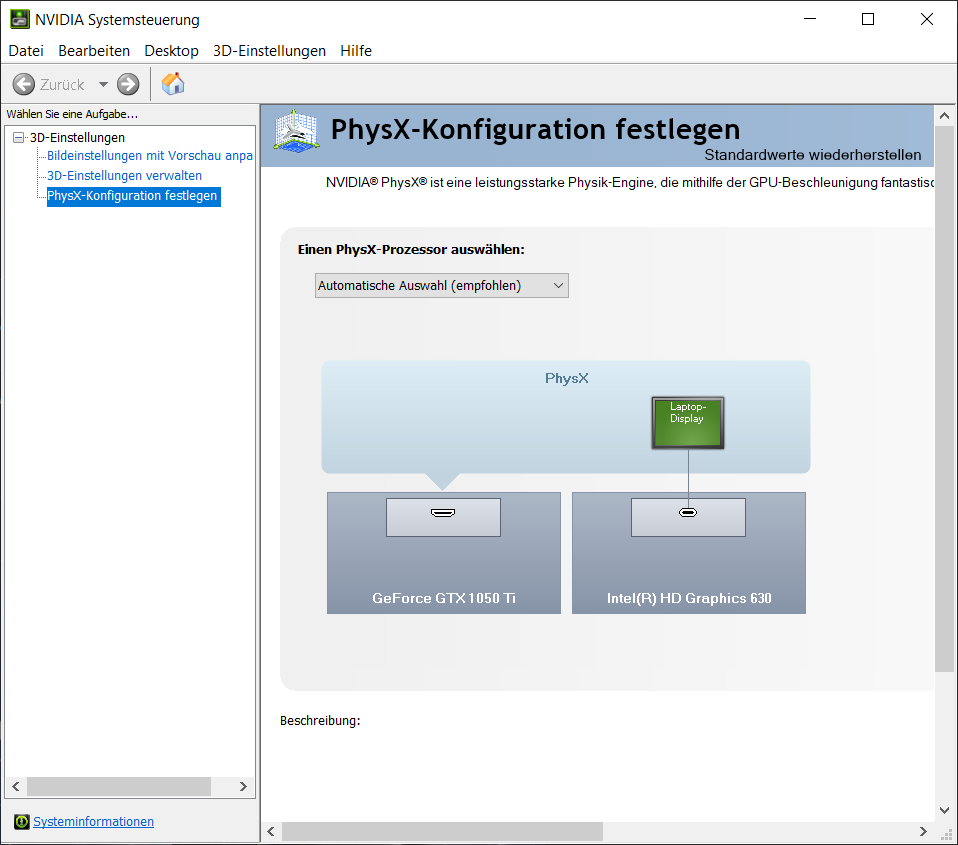Click left arrow of task pane scrollbar
This screenshot has width=958, height=845.
16,786
